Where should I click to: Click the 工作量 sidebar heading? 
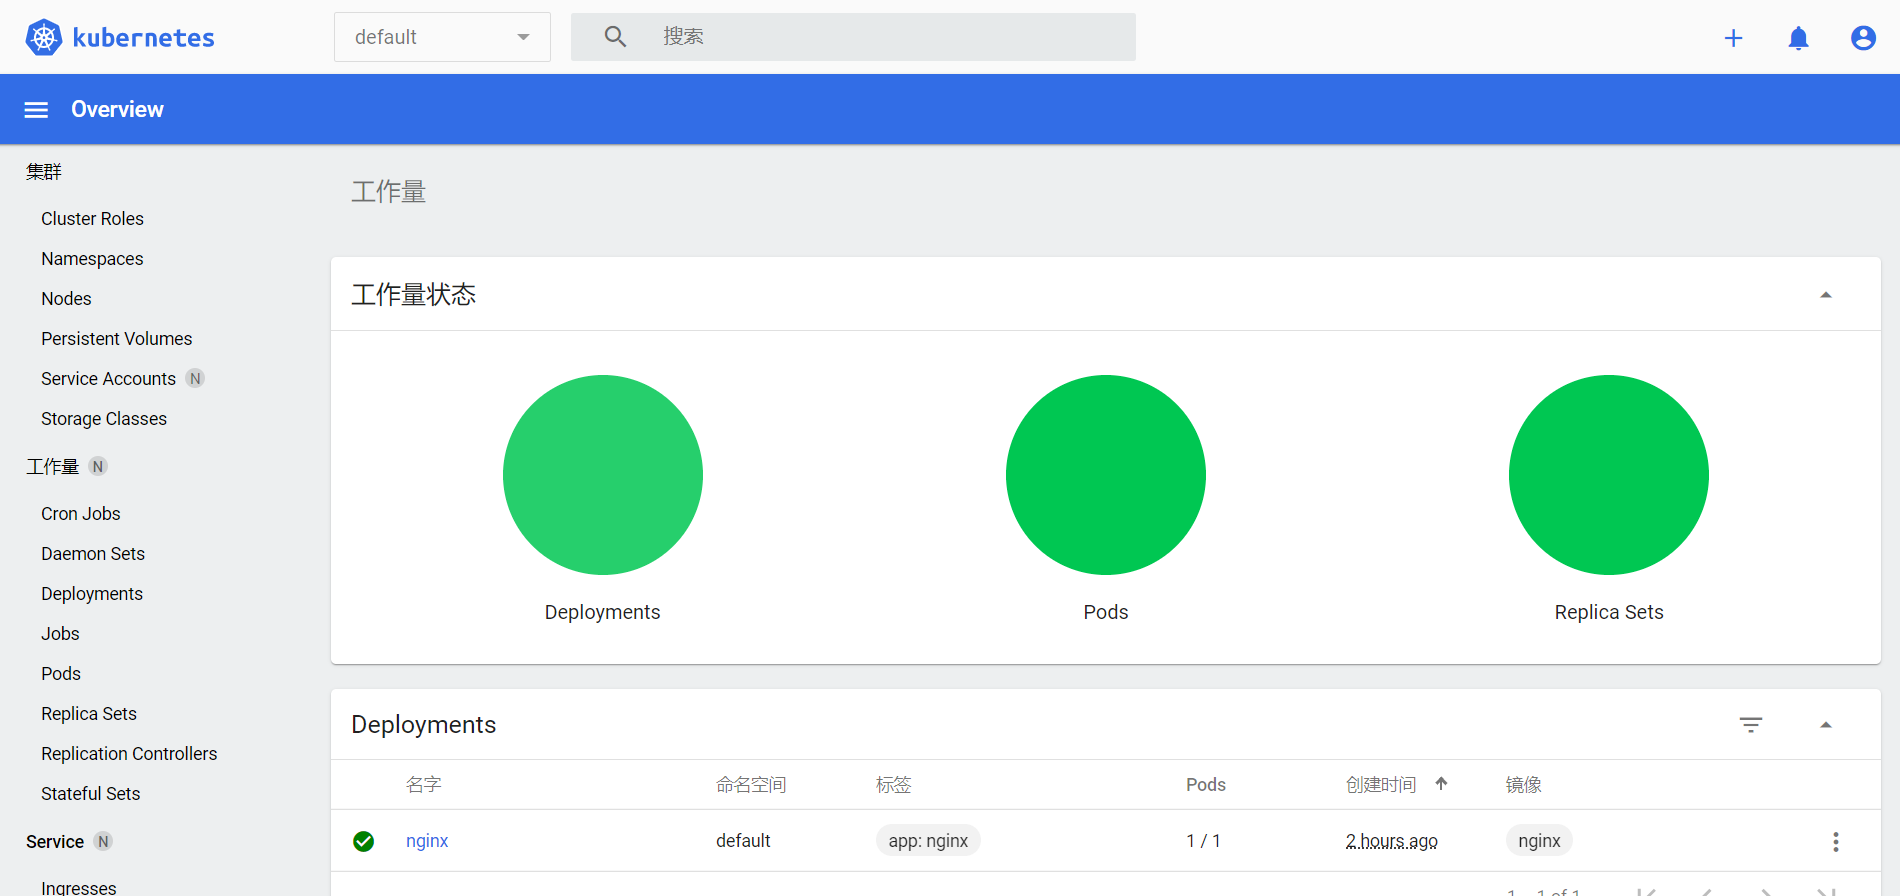pyautogui.click(x=53, y=467)
